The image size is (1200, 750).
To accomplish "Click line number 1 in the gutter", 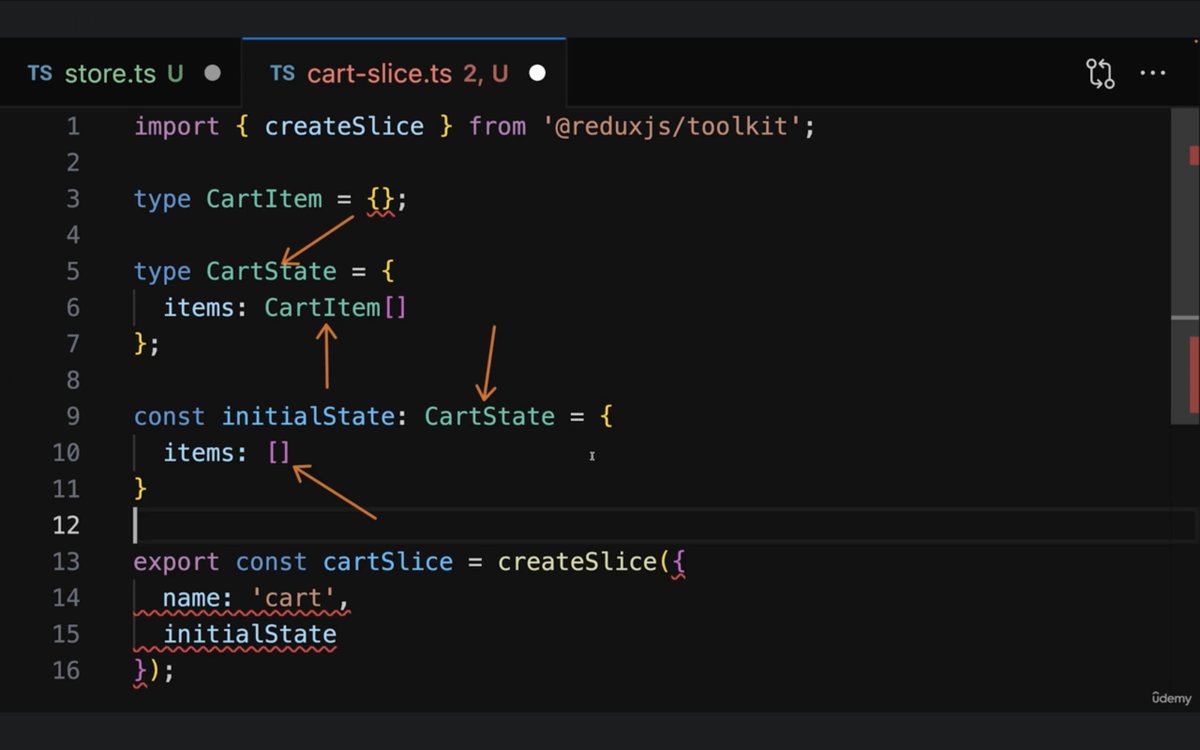I will pos(72,127).
